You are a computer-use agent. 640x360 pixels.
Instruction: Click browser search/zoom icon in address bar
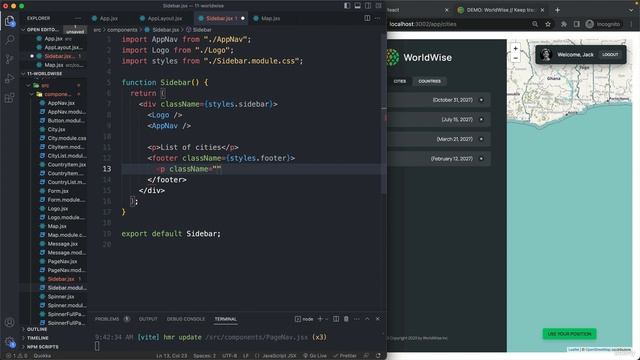[x=535, y=24]
